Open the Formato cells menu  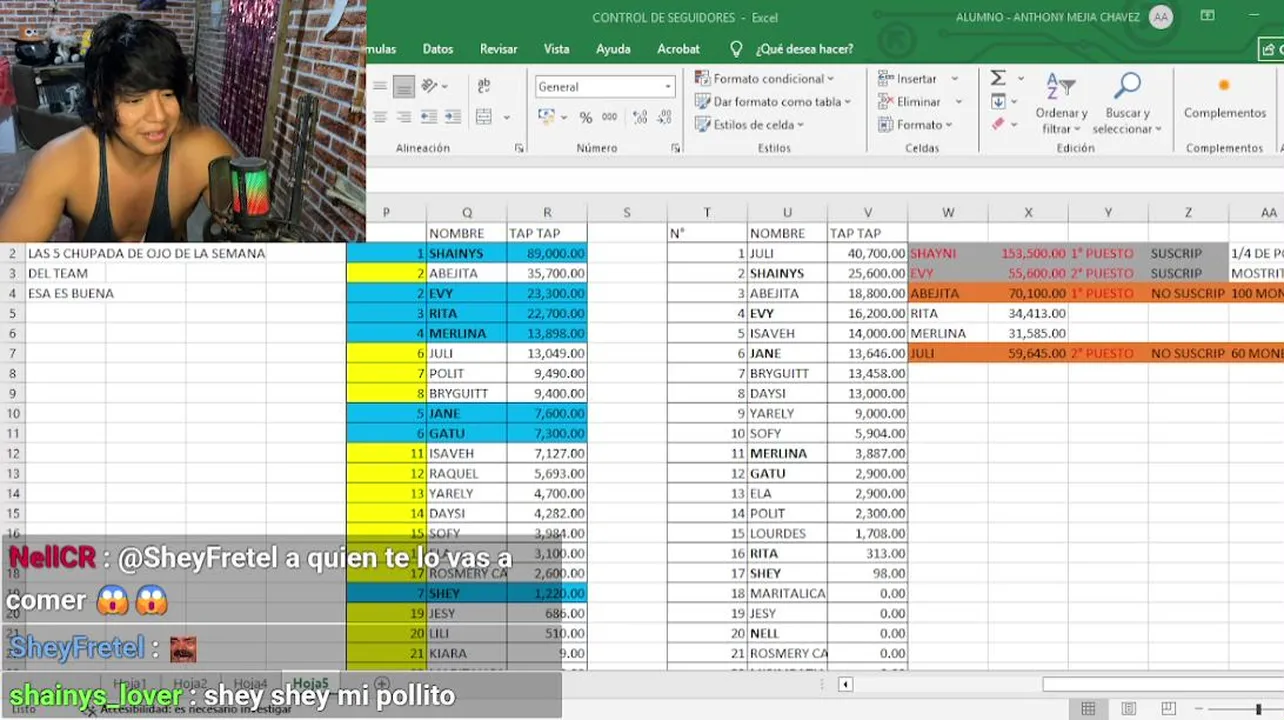[x=916, y=125]
